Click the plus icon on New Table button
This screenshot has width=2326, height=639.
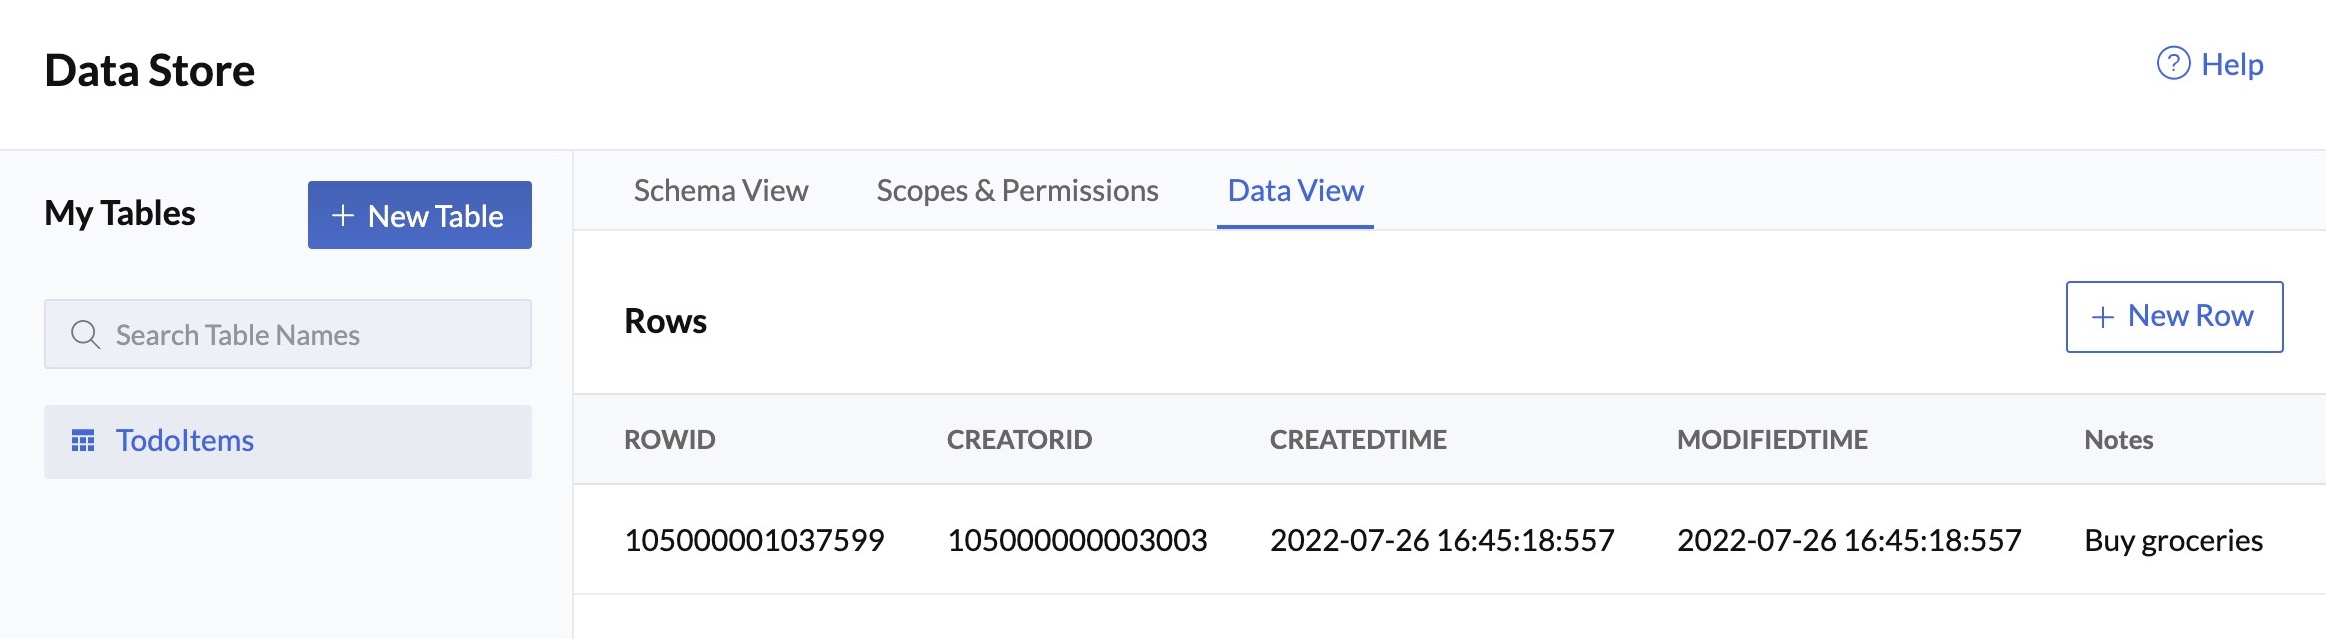[343, 216]
